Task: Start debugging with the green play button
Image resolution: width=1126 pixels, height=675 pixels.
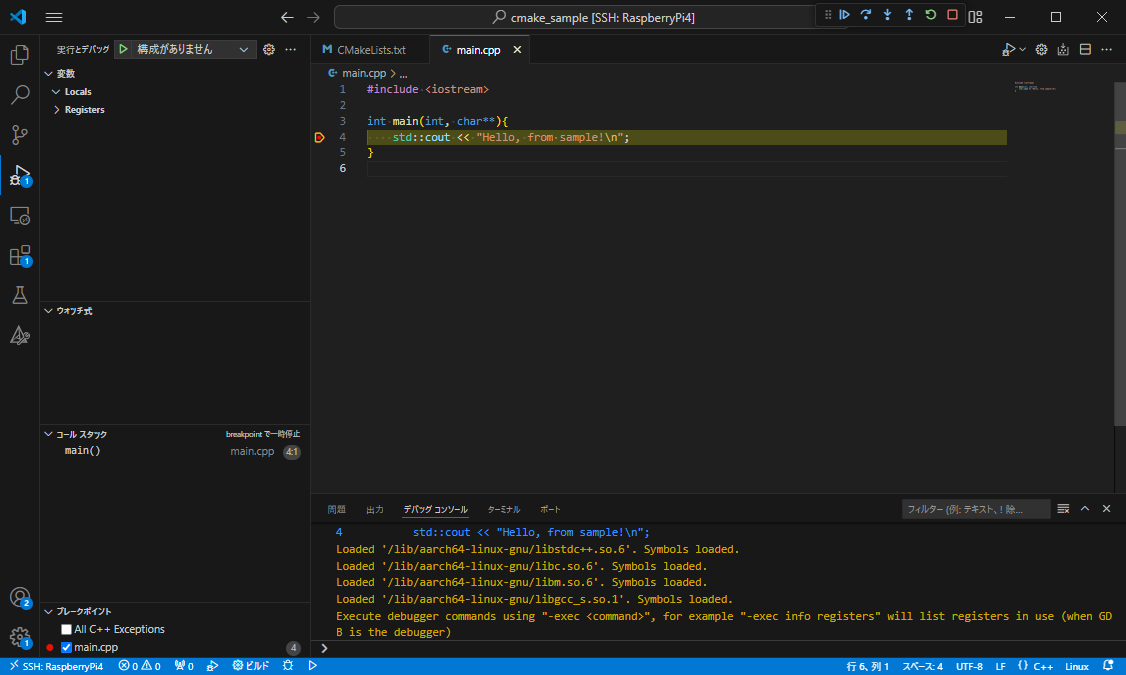Action: coord(124,49)
